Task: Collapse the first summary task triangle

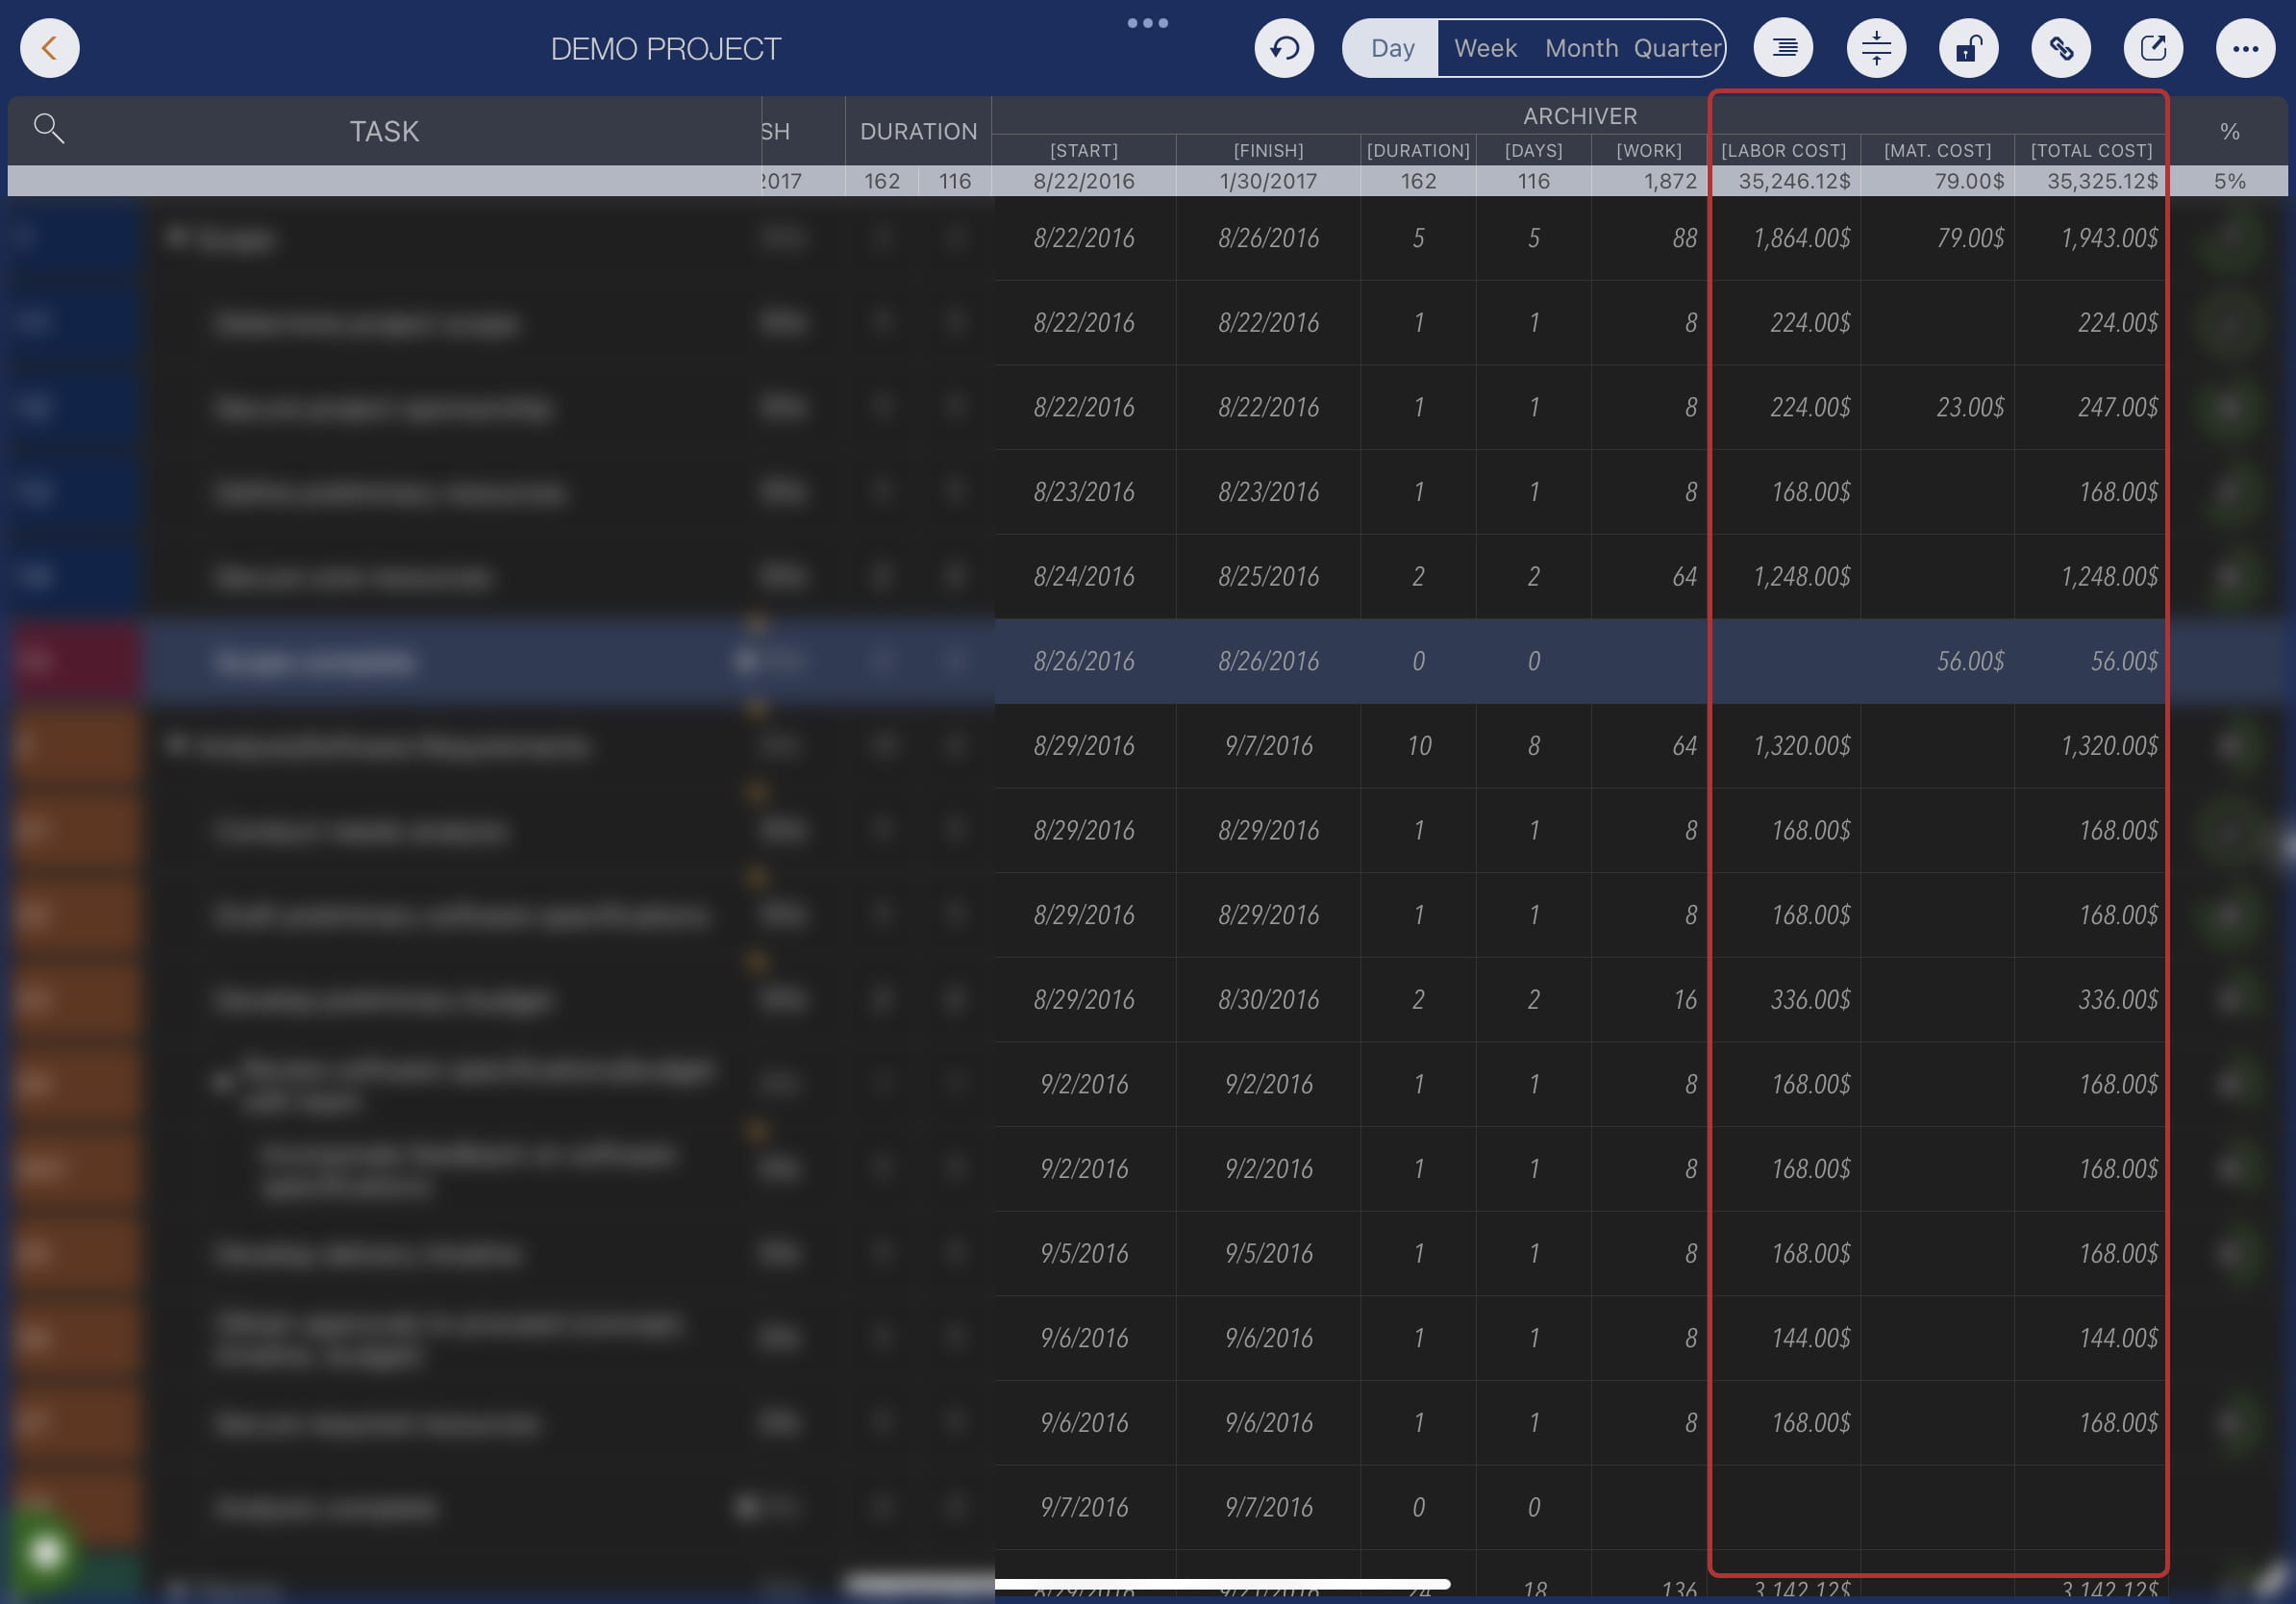Action: click(x=177, y=237)
